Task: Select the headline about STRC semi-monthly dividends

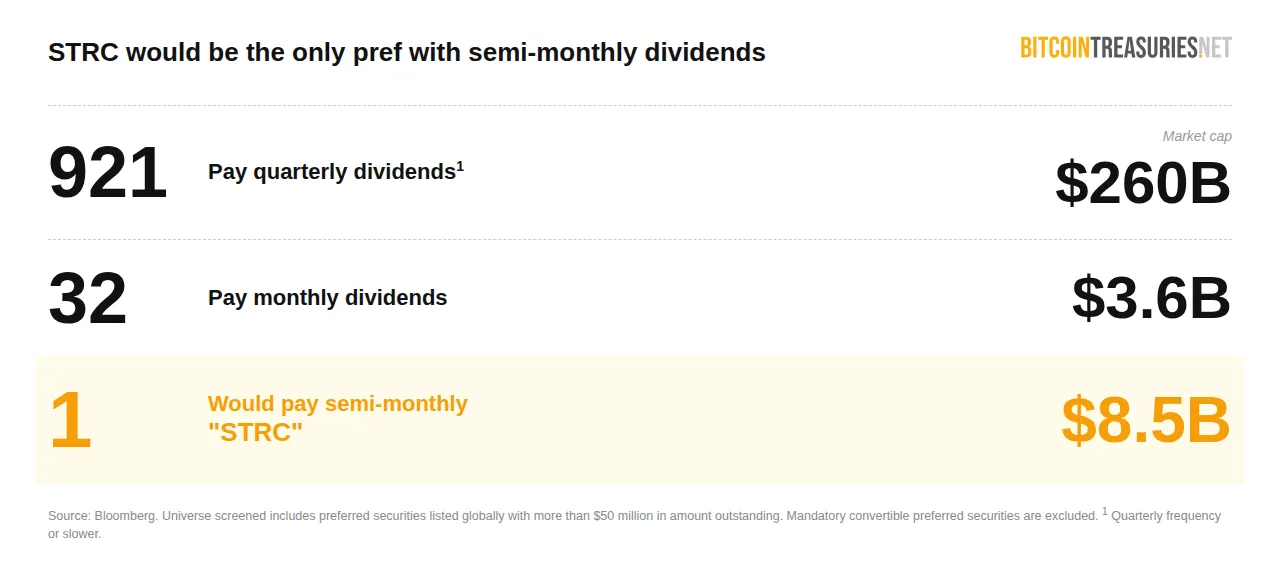Action: pos(406,53)
